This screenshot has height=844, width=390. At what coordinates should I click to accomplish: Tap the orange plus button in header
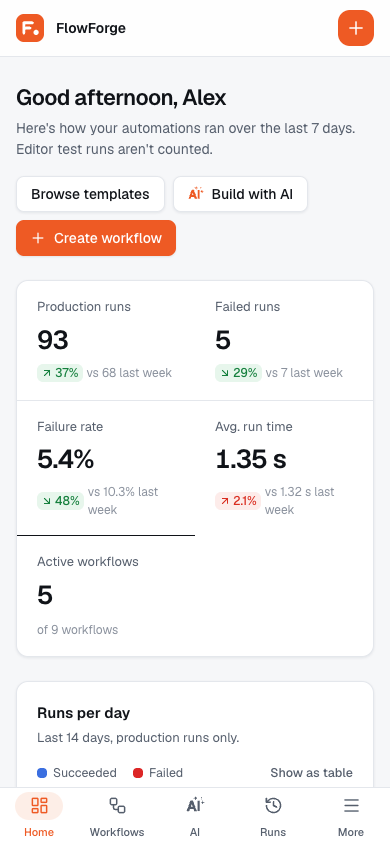356,28
